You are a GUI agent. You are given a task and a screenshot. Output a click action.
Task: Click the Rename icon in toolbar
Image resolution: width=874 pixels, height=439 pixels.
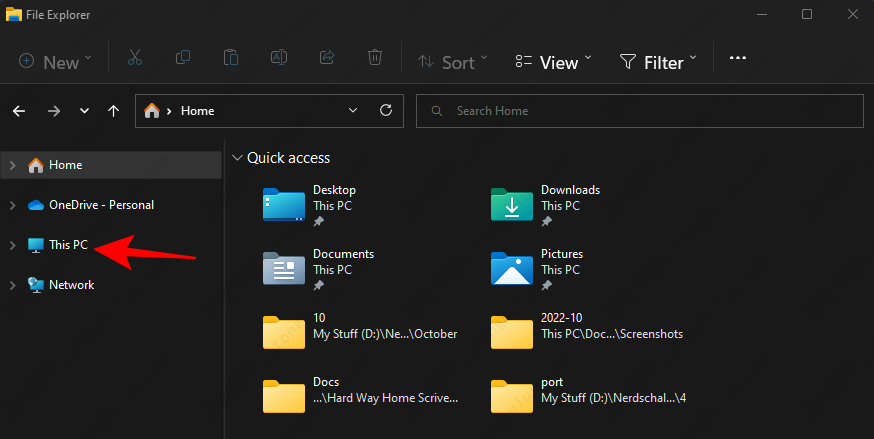click(x=279, y=59)
